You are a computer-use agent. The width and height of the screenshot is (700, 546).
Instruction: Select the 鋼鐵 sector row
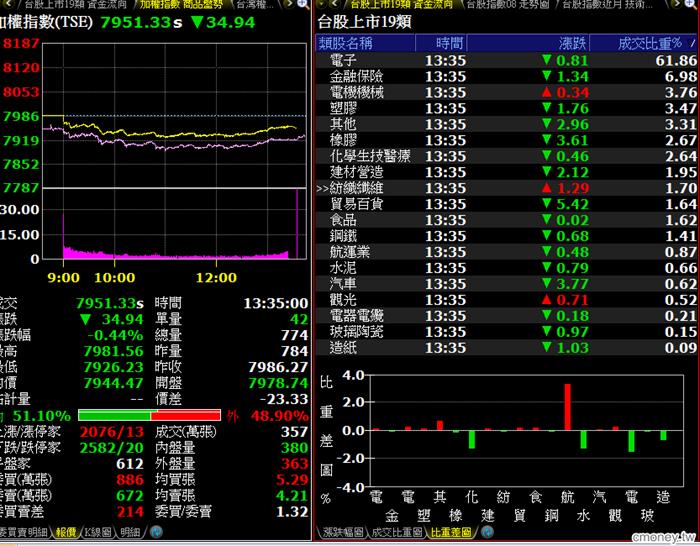[x=506, y=236]
